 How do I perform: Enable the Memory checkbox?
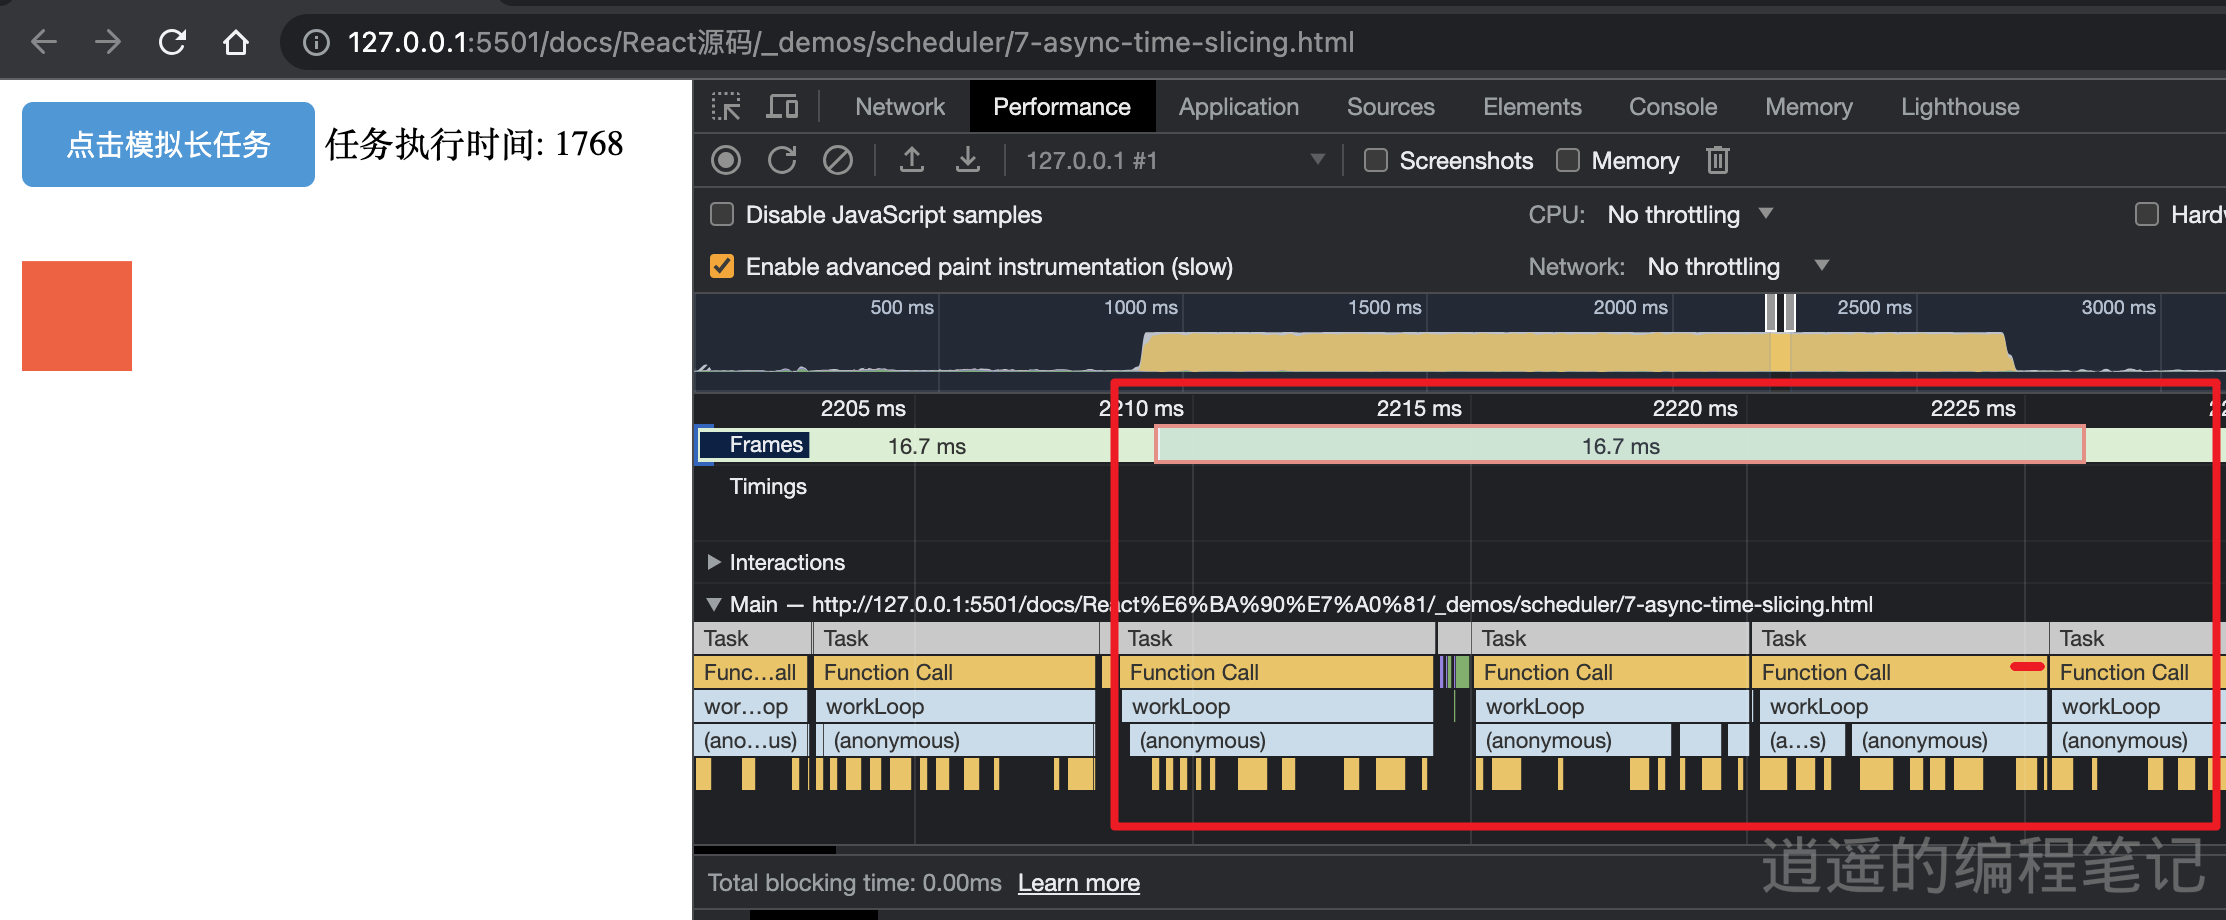(1568, 160)
